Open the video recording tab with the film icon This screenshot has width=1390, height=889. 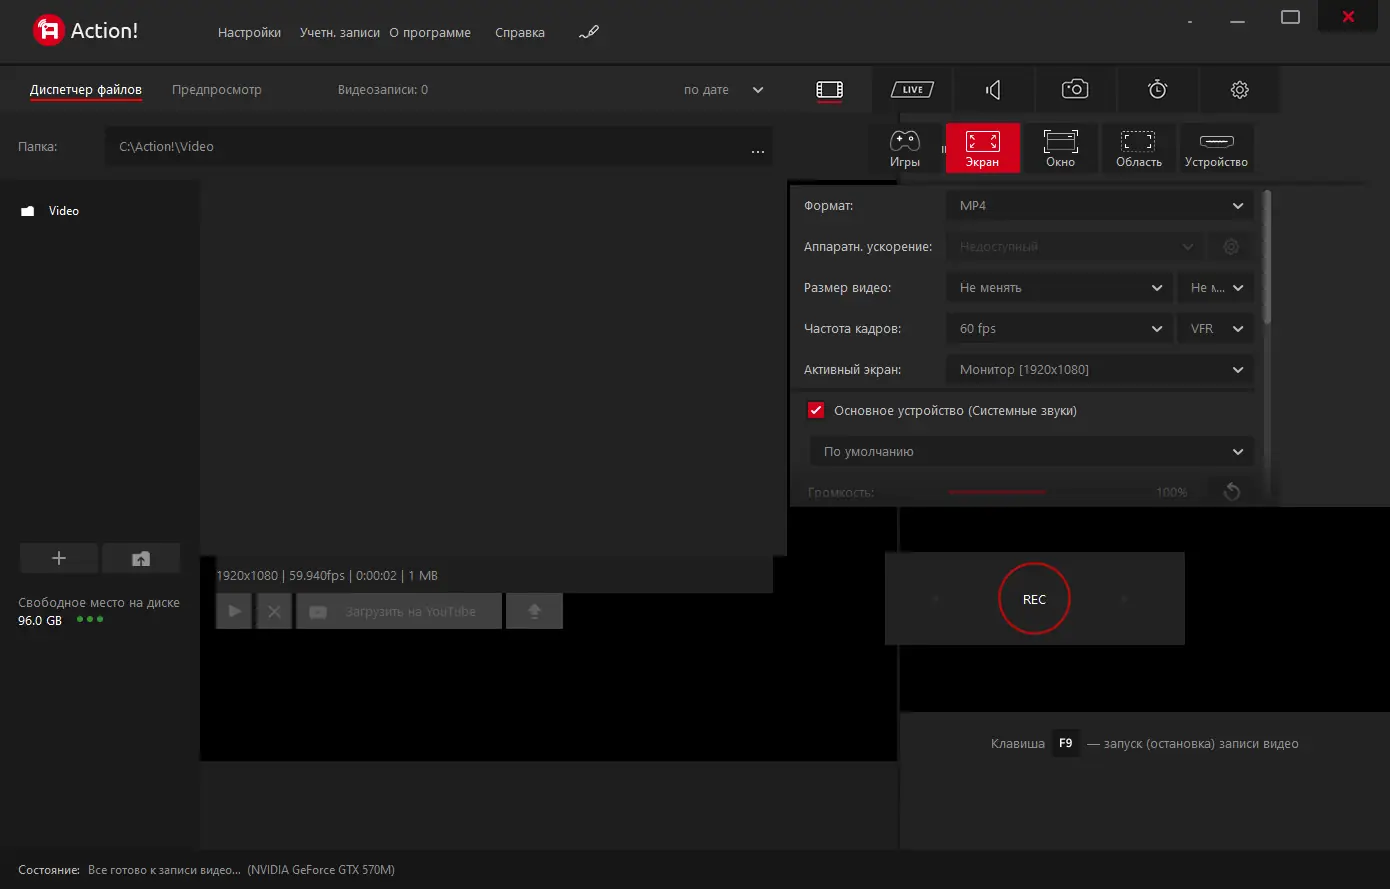point(829,90)
